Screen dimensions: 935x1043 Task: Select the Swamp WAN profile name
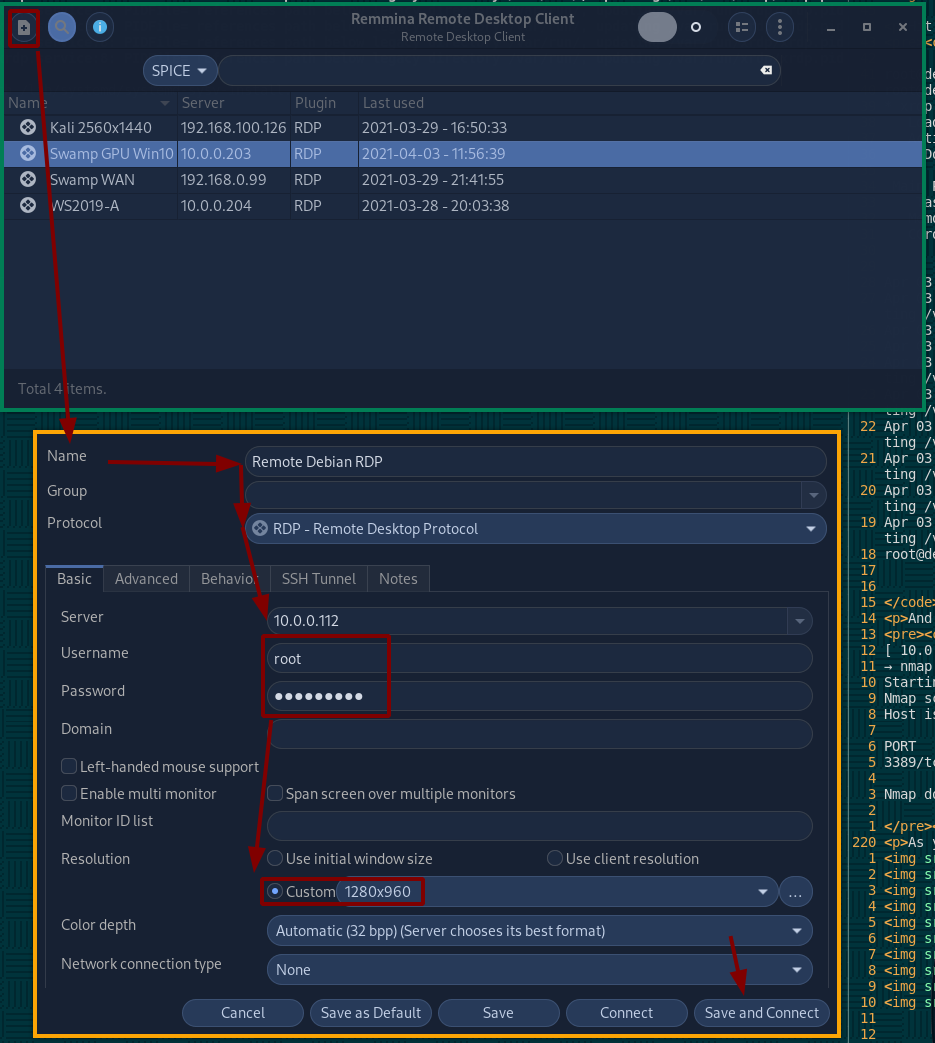coord(92,180)
